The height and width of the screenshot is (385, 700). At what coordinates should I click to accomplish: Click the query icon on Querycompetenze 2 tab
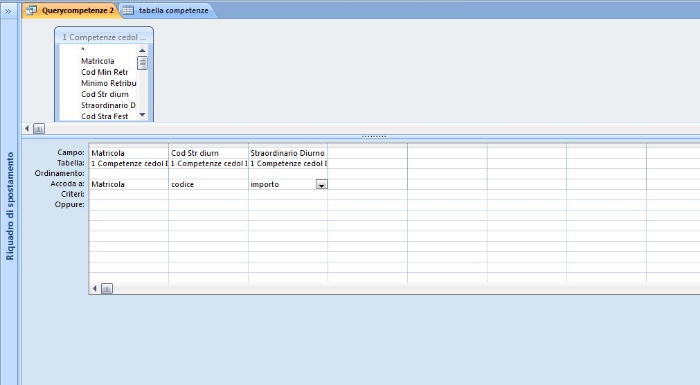pyautogui.click(x=31, y=10)
